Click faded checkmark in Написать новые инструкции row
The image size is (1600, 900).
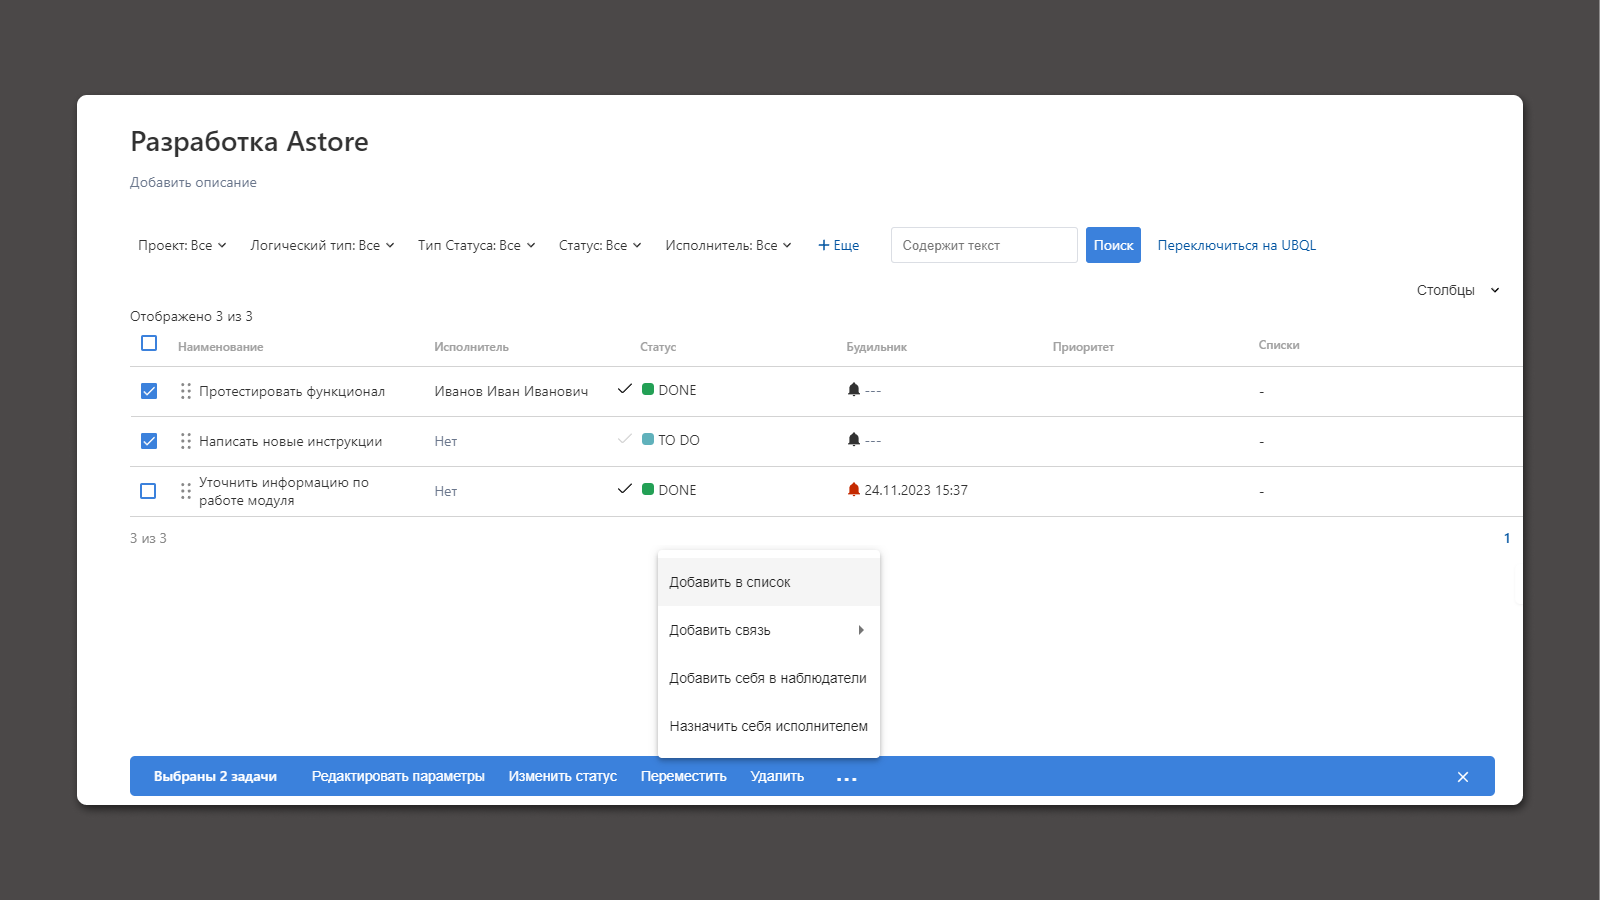(x=625, y=439)
